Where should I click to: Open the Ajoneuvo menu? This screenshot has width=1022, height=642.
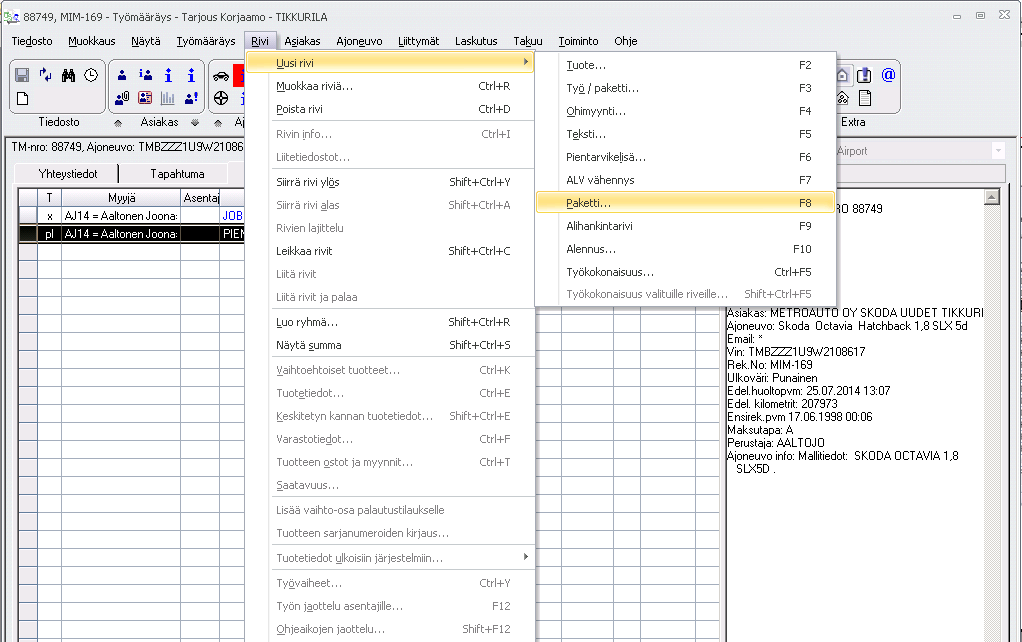click(359, 41)
